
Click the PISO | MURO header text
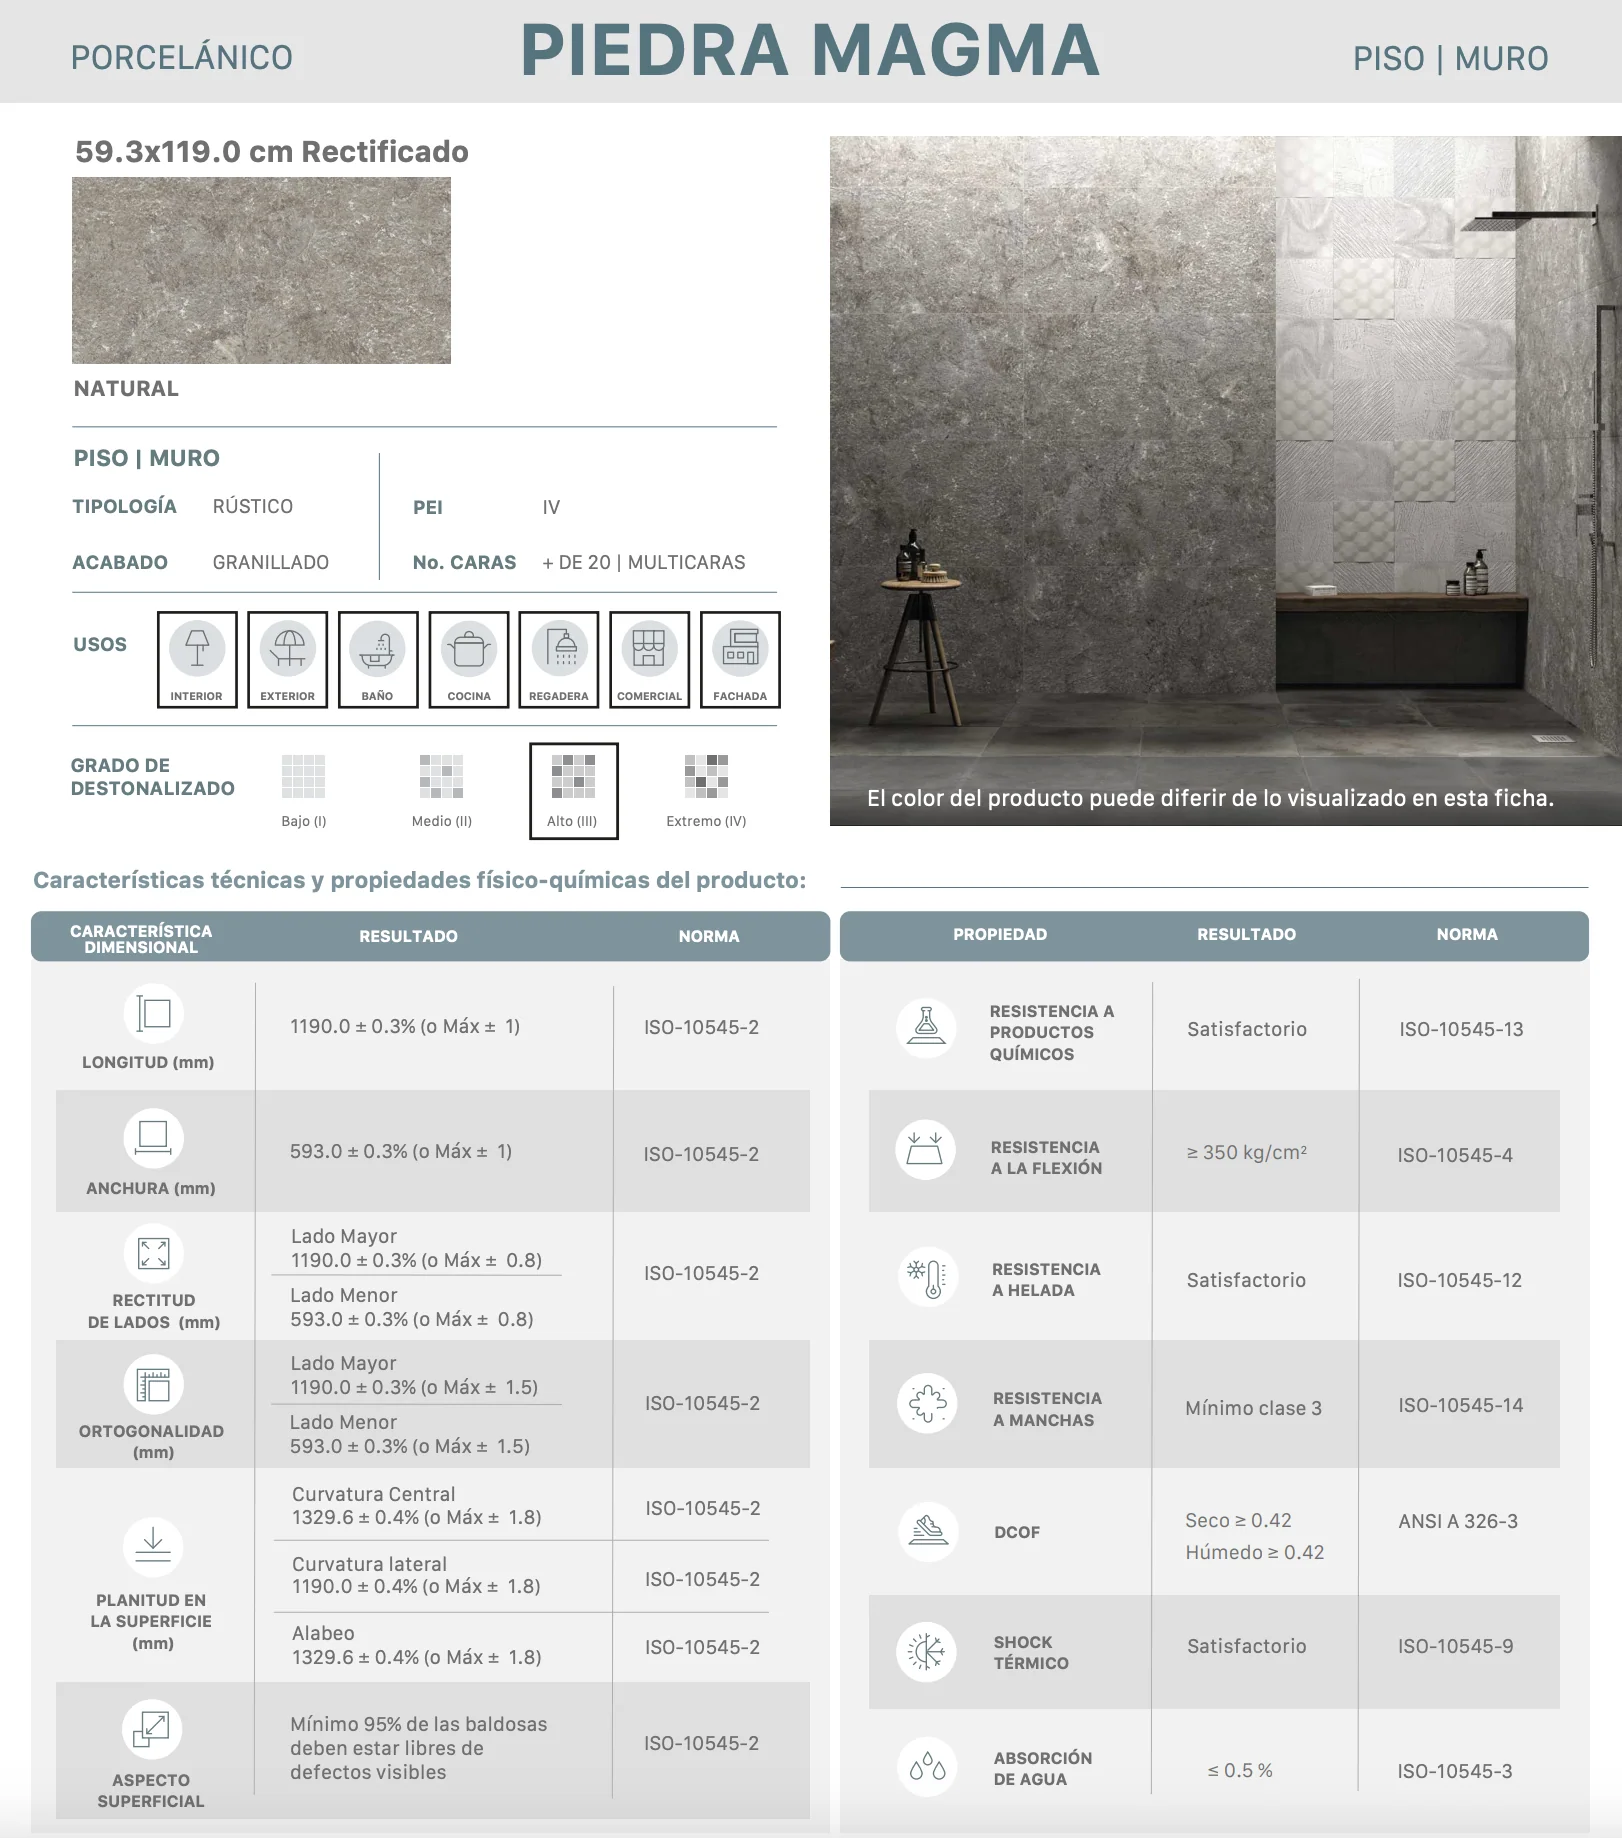tap(1450, 58)
